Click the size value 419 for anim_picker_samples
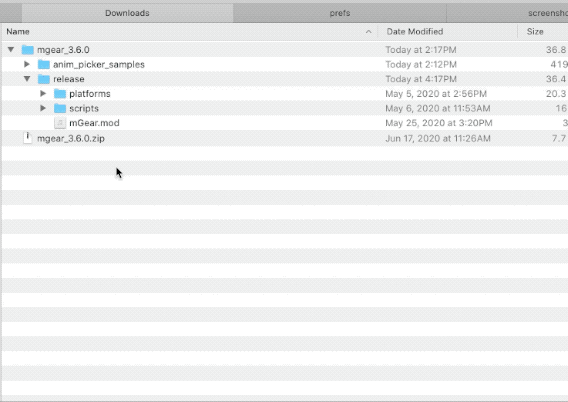 point(559,64)
